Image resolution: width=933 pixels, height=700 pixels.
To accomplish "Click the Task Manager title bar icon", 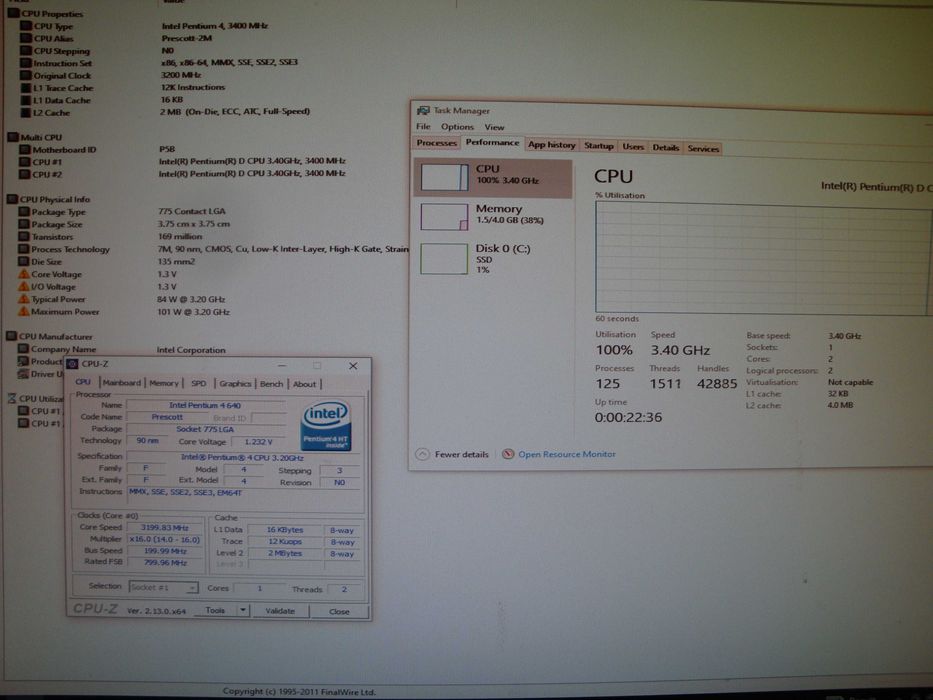I will pyautogui.click(x=423, y=111).
